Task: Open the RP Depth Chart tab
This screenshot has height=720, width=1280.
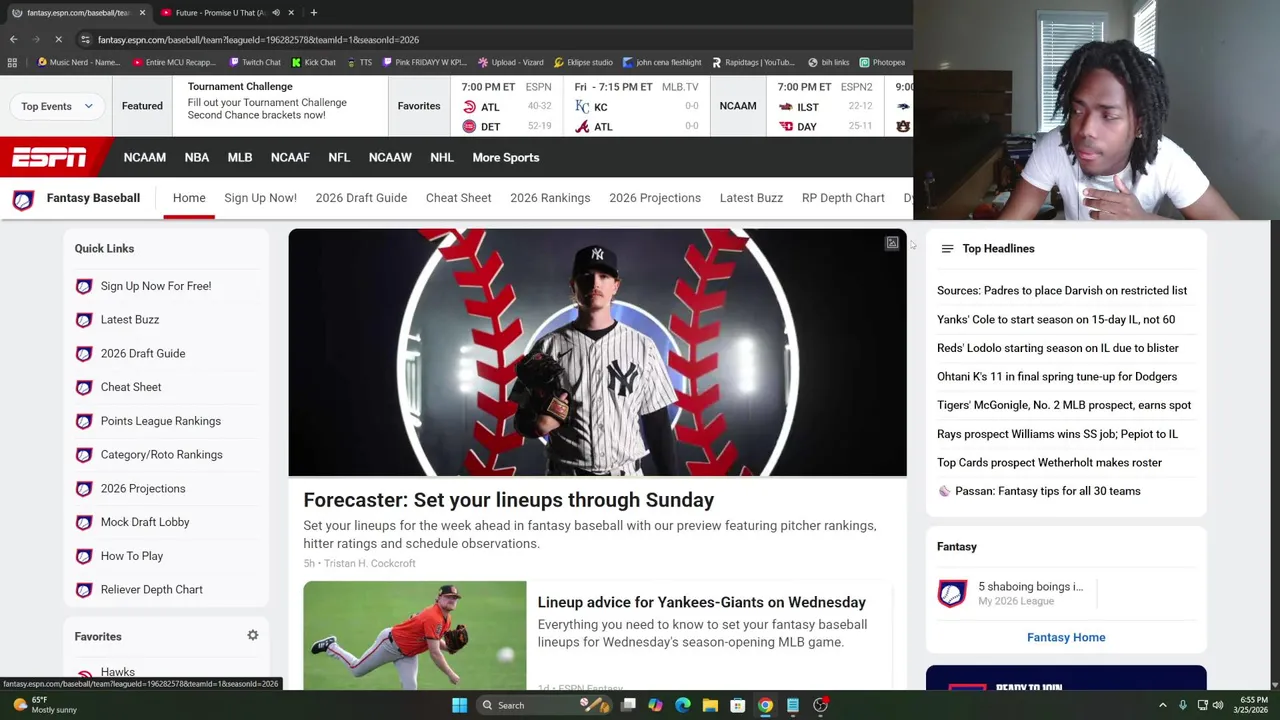Action: pyautogui.click(x=843, y=198)
